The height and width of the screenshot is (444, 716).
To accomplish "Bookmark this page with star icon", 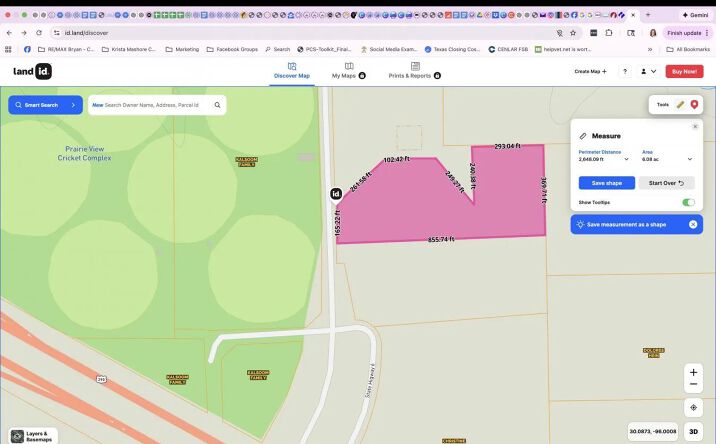I will pos(573,33).
